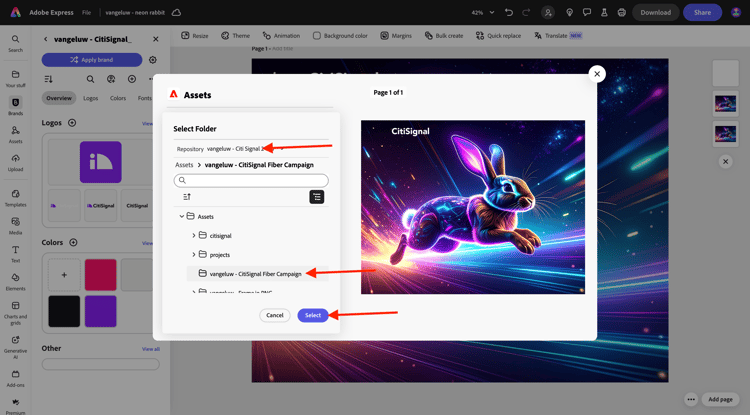Open the Search panel in sidebar

(x=15, y=43)
